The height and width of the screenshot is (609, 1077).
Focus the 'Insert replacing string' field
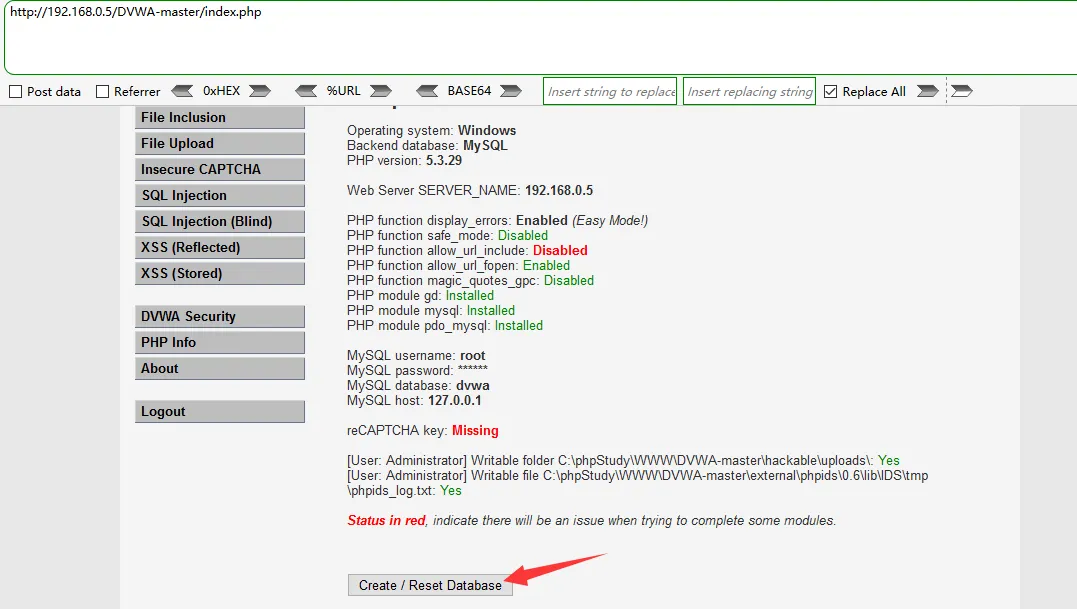[749, 91]
